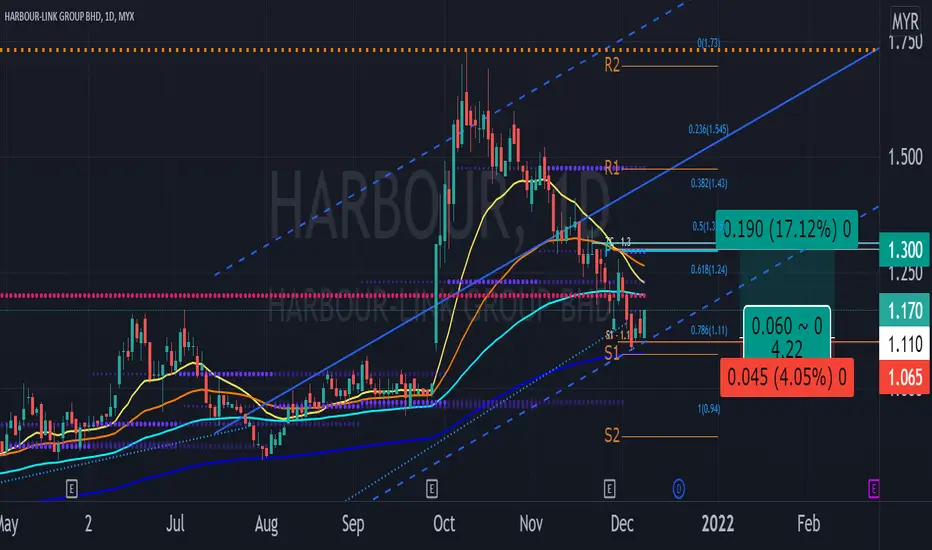Select the 1.170 current price label
Viewport: 932px width, 550px height.
pyautogui.click(x=905, y=310)
